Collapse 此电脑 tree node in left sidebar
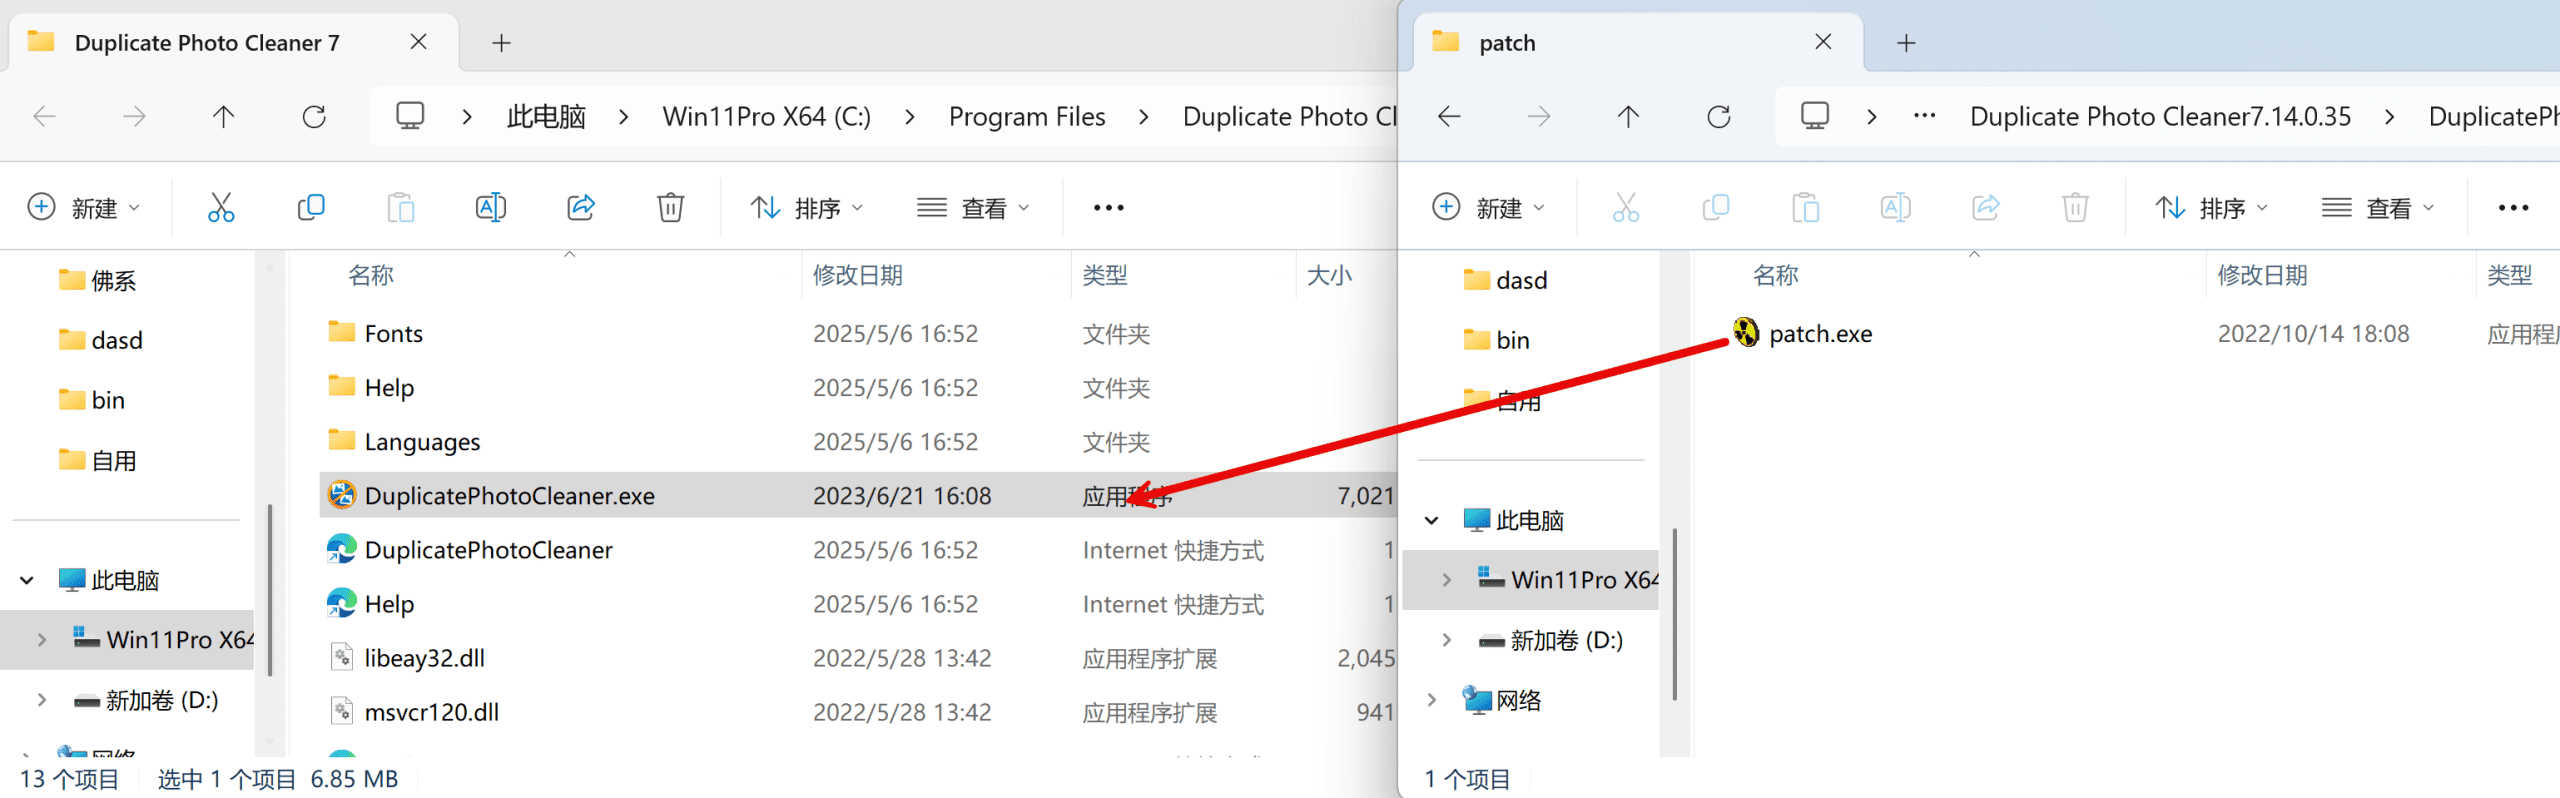 click(27, 580)
